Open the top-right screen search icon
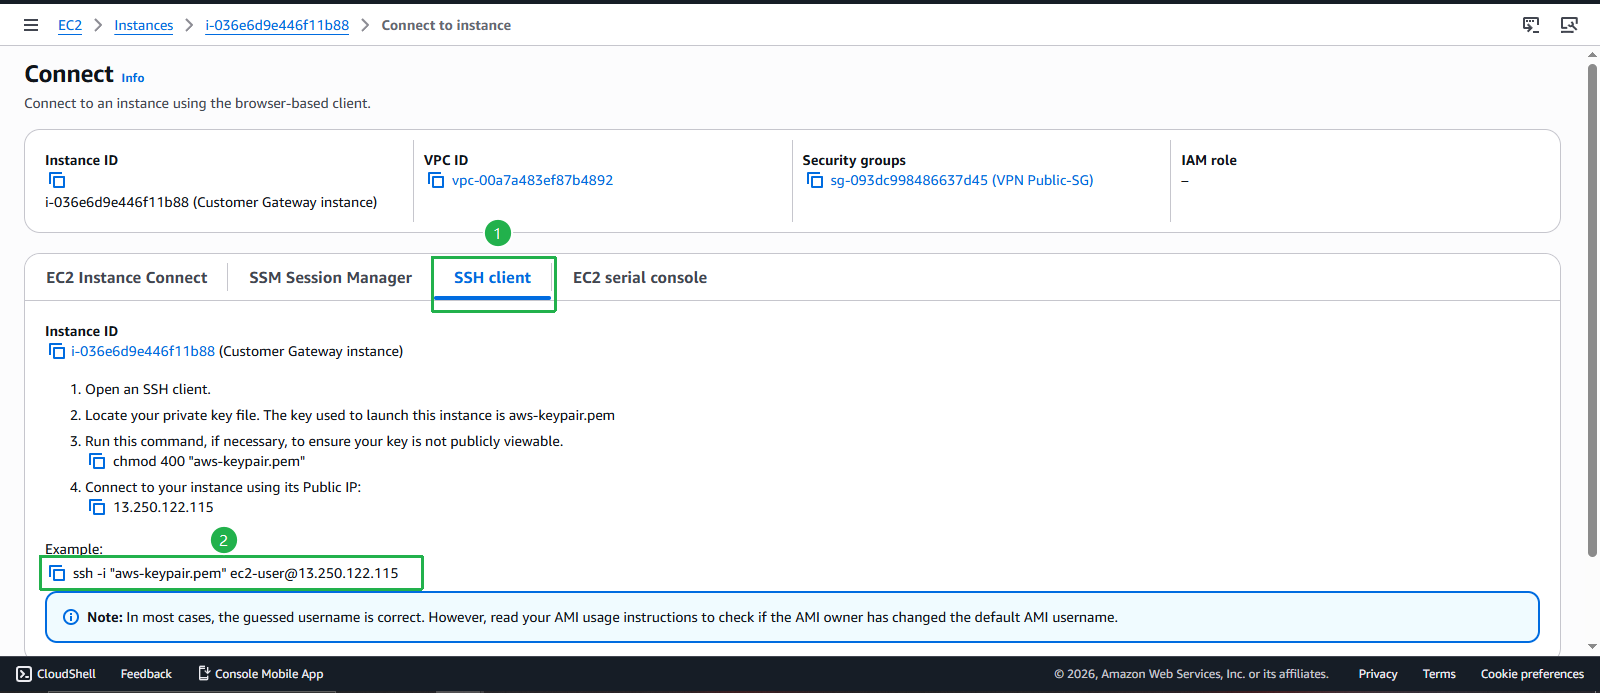1600x693 pixels. tap(1569, 25)
